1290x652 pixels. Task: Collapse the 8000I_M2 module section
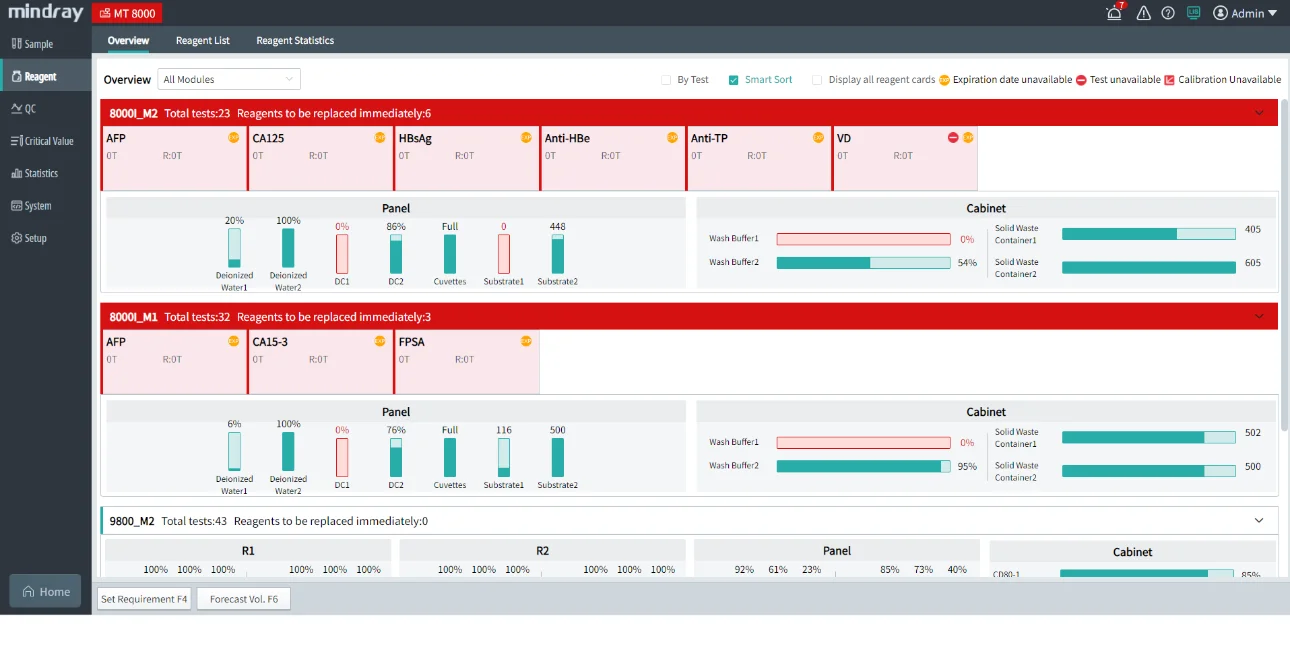pos(1259,113)
